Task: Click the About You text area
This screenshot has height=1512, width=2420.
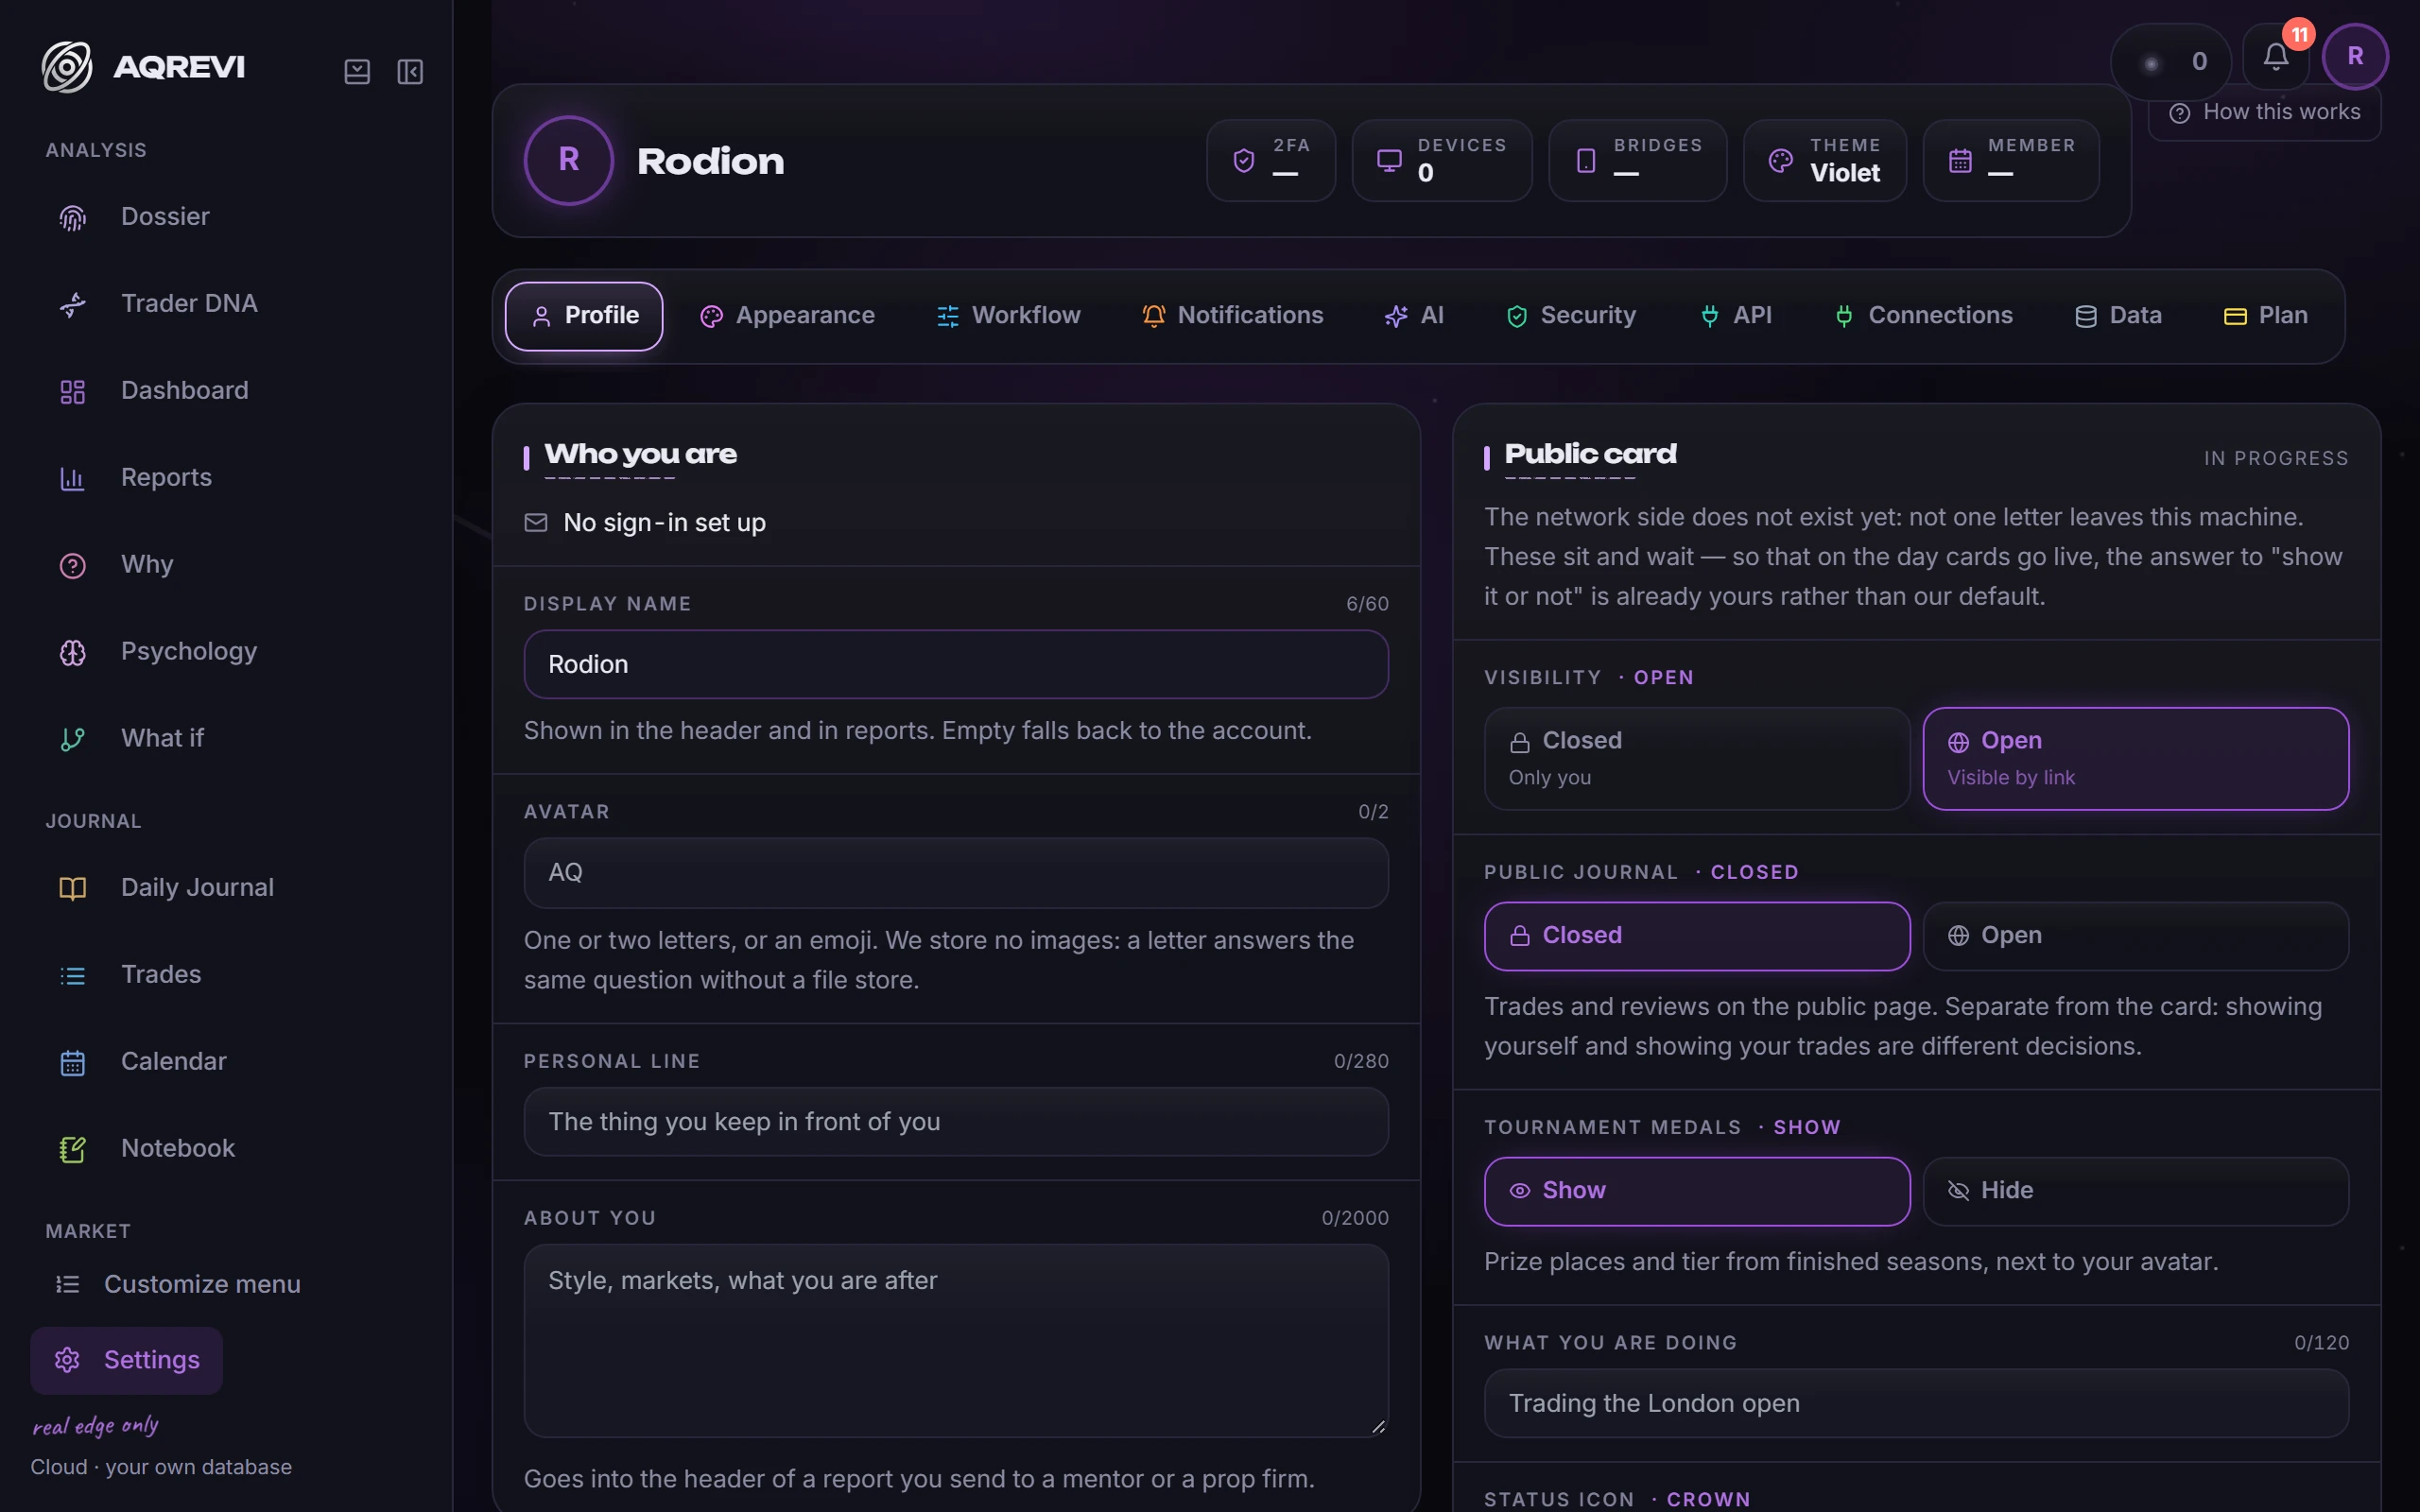Action: pos(956,1341)
